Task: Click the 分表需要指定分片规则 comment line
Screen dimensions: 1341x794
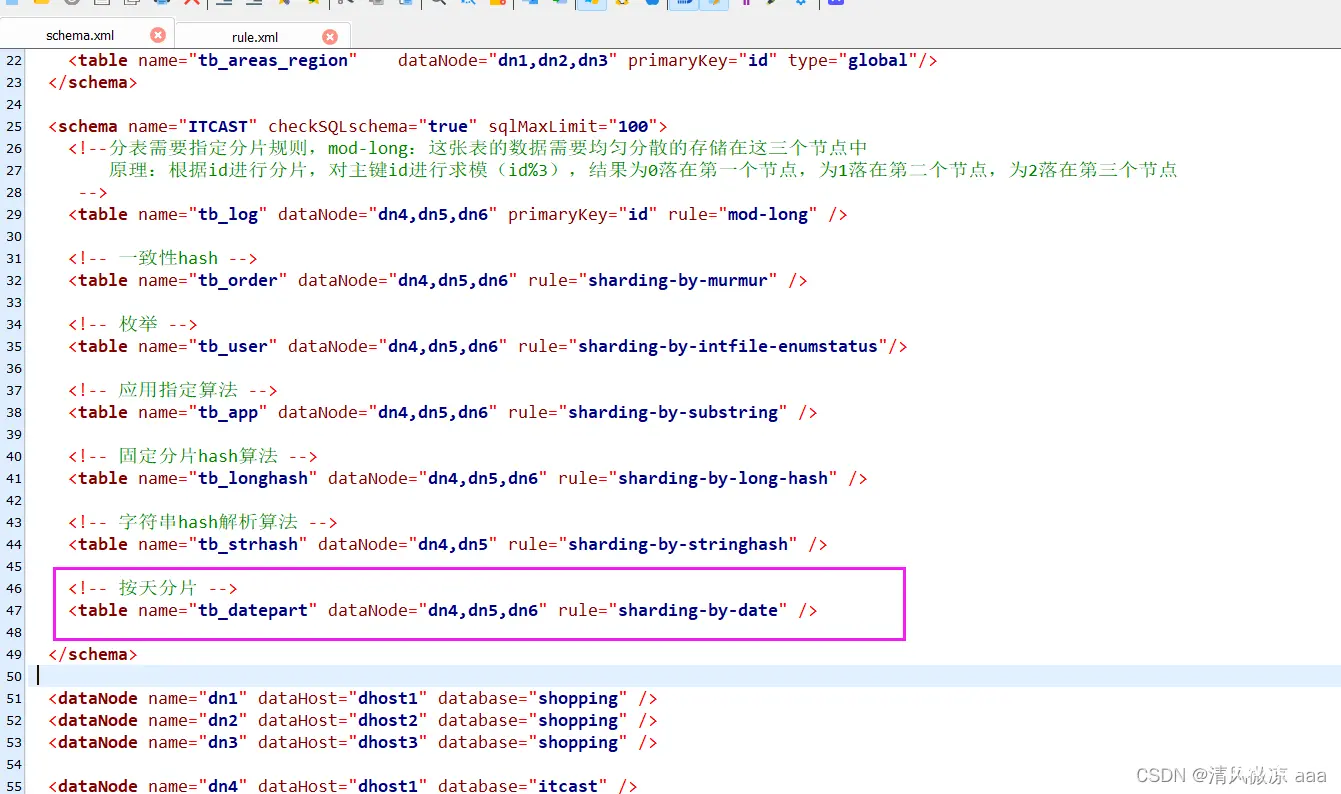Action: (468, 148)
